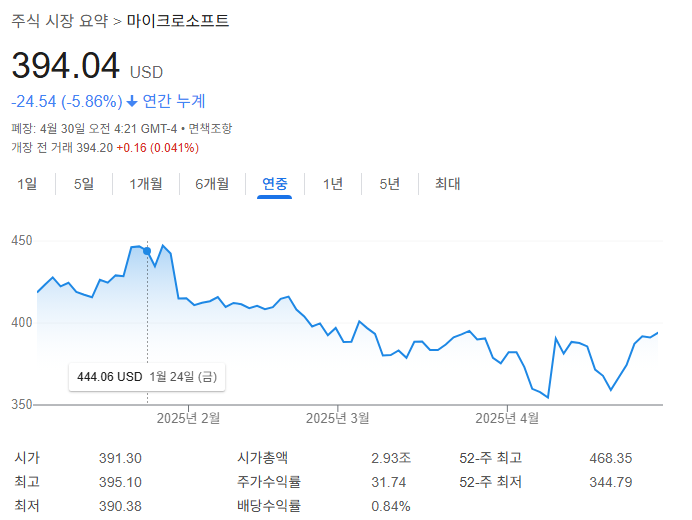Click the 394.04 current price
692x520 pixels.
pos(66,66)
